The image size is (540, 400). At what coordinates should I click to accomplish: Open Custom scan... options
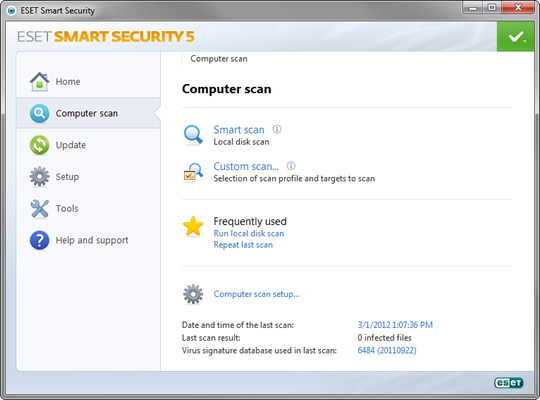[246, 166]
